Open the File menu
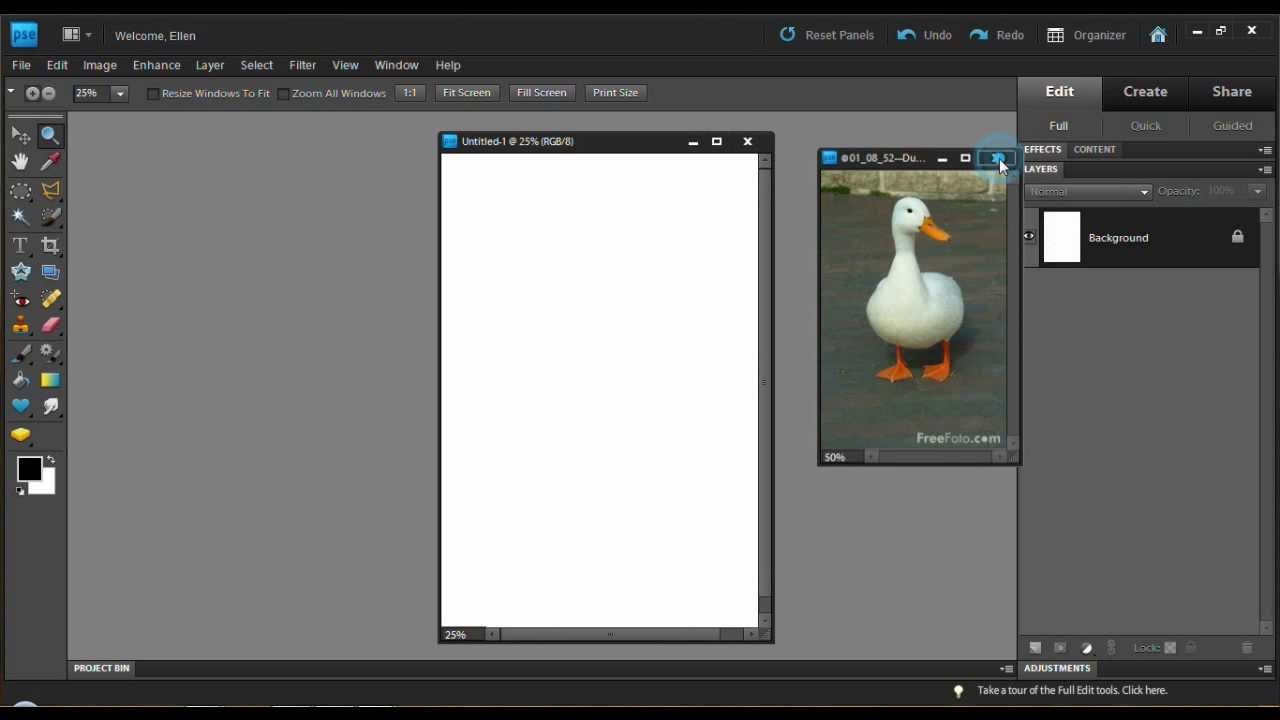The image size is (1280, 720). [21, 65]
